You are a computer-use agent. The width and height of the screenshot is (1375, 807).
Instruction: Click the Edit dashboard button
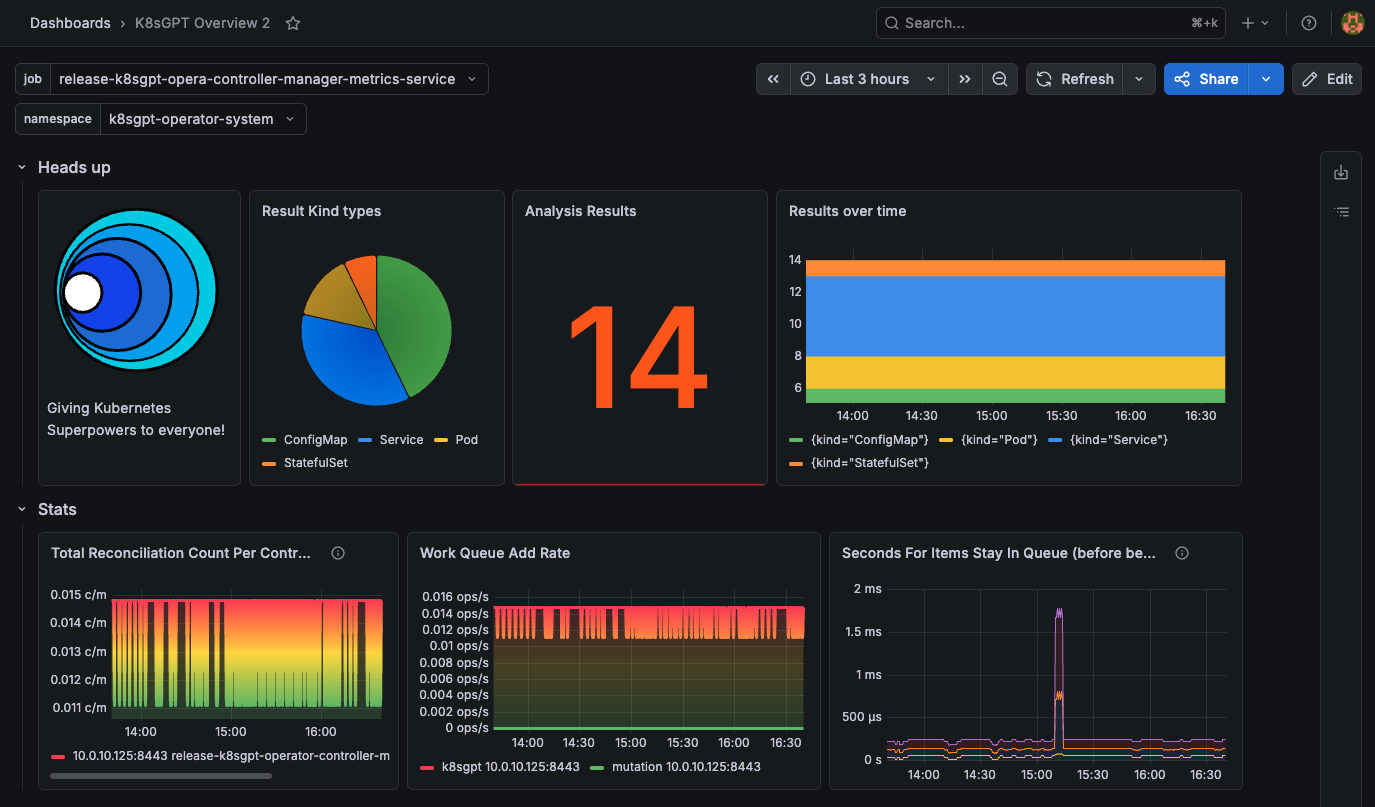[1327, 79]
